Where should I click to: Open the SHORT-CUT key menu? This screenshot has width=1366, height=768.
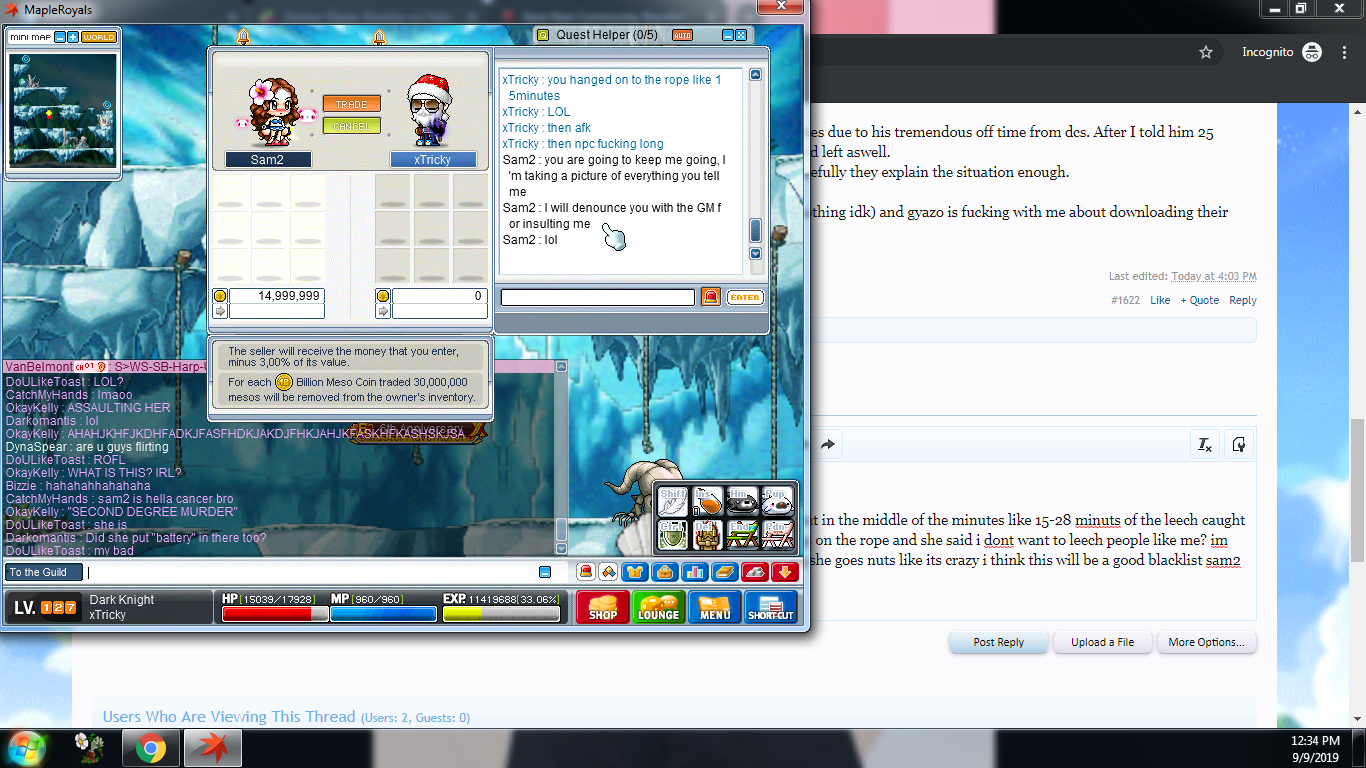pos(771,607)
